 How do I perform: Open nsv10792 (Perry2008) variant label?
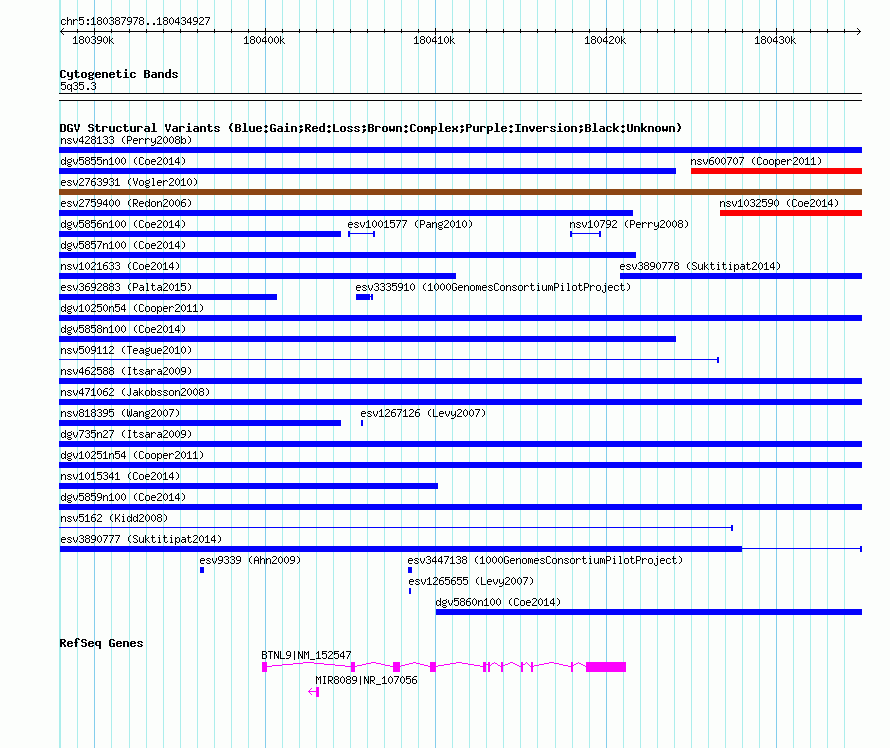pyautogui.click(x=629, y=224)
